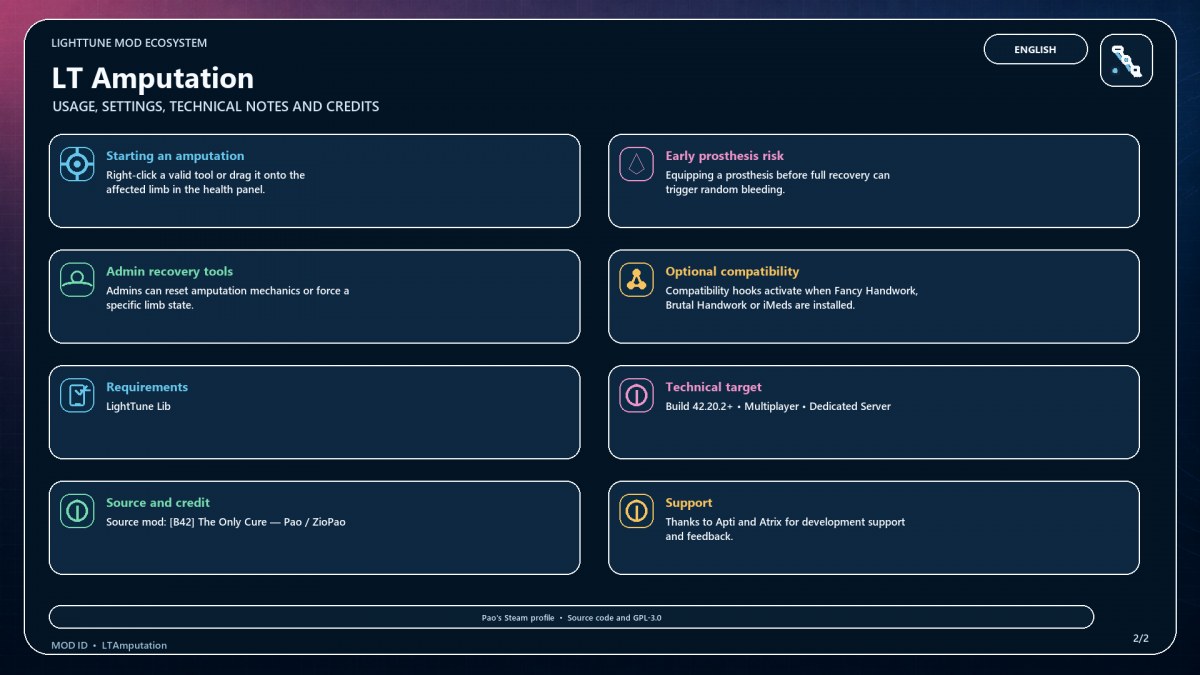
Task: Click the Requirements card heading
Action: [147, 387]
